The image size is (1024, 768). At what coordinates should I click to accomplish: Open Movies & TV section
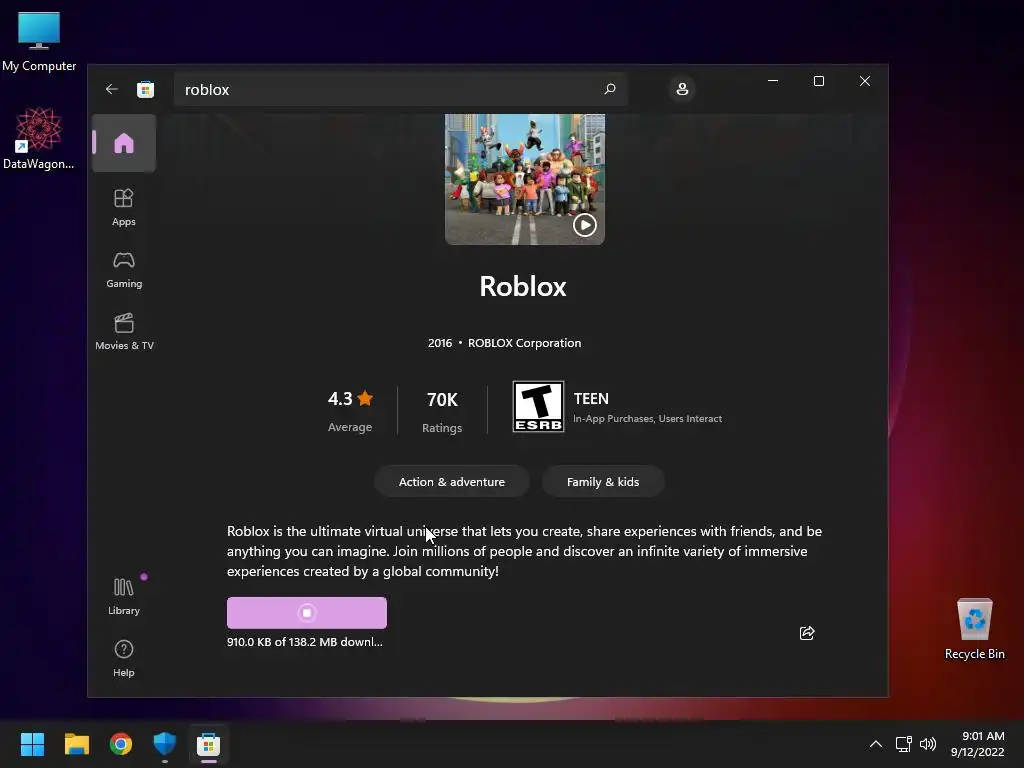tap(124, 331)
